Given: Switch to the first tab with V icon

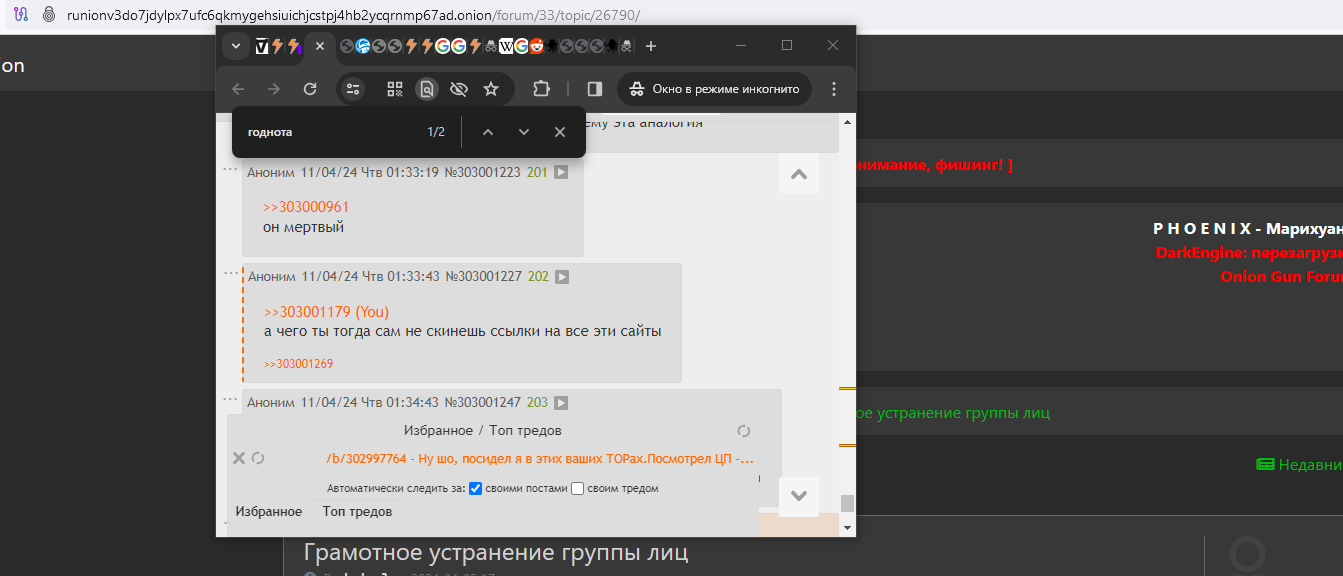Looking at the screenshot, I should click(x=262, y=46).
